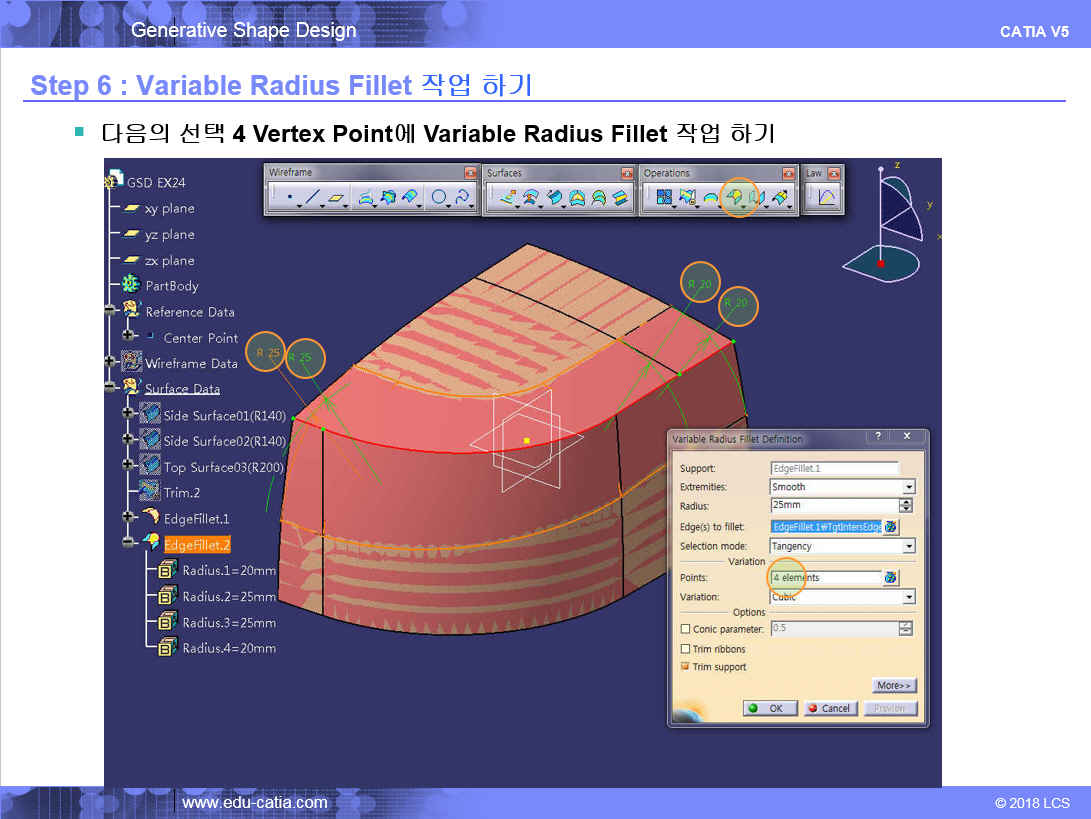The image size is (1091, 819).
Task: Click the selection icon beside Edge(s) to fillet
Action: (x=891, y=527)
